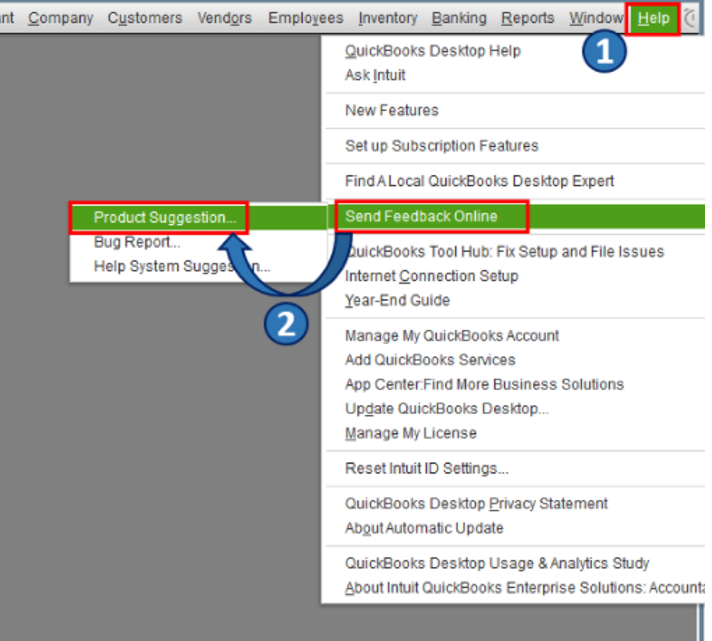Open the Inventory menu
The width and height of the screenshot is (712, 641).
388,18
